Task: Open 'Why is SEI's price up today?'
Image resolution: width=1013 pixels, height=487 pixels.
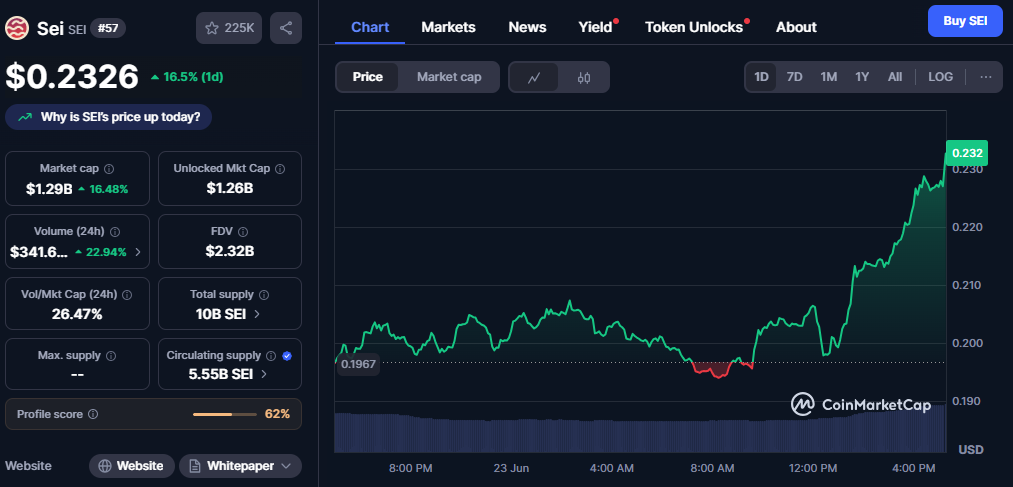Action: [109, 118]
